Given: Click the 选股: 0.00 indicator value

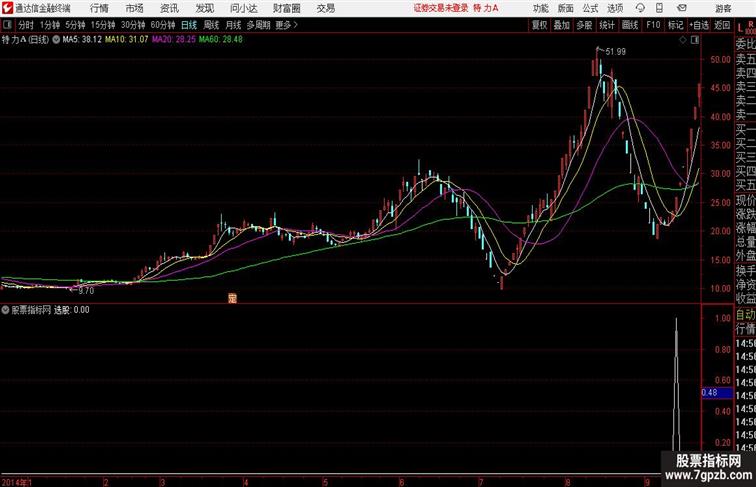Looking at the screenshot, I should click(x=71, y=310).
